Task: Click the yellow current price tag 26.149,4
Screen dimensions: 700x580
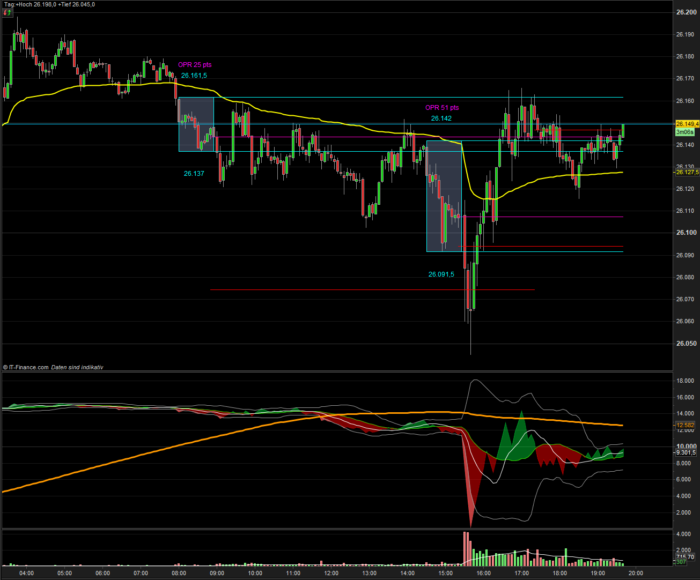Action: (x=687, y=124)
